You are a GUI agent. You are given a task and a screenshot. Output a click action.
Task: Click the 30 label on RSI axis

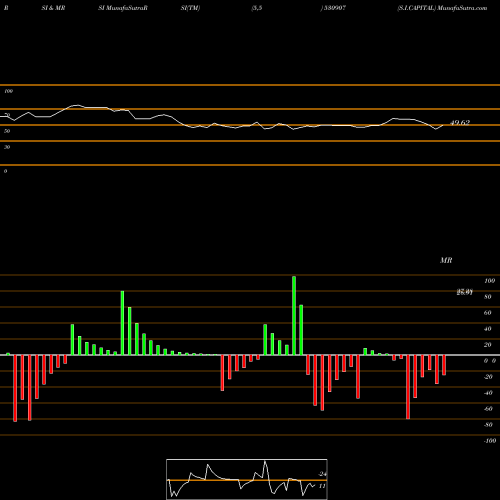(7, 147)
